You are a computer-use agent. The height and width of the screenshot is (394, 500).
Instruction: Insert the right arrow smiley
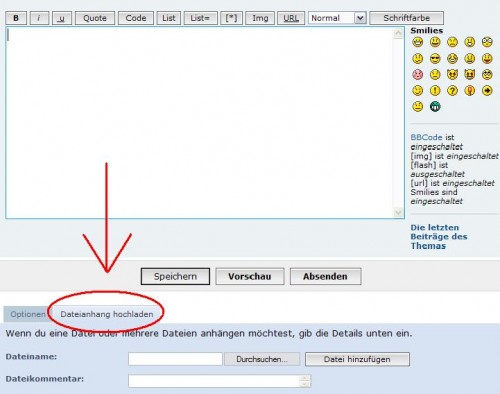[487, 90]
